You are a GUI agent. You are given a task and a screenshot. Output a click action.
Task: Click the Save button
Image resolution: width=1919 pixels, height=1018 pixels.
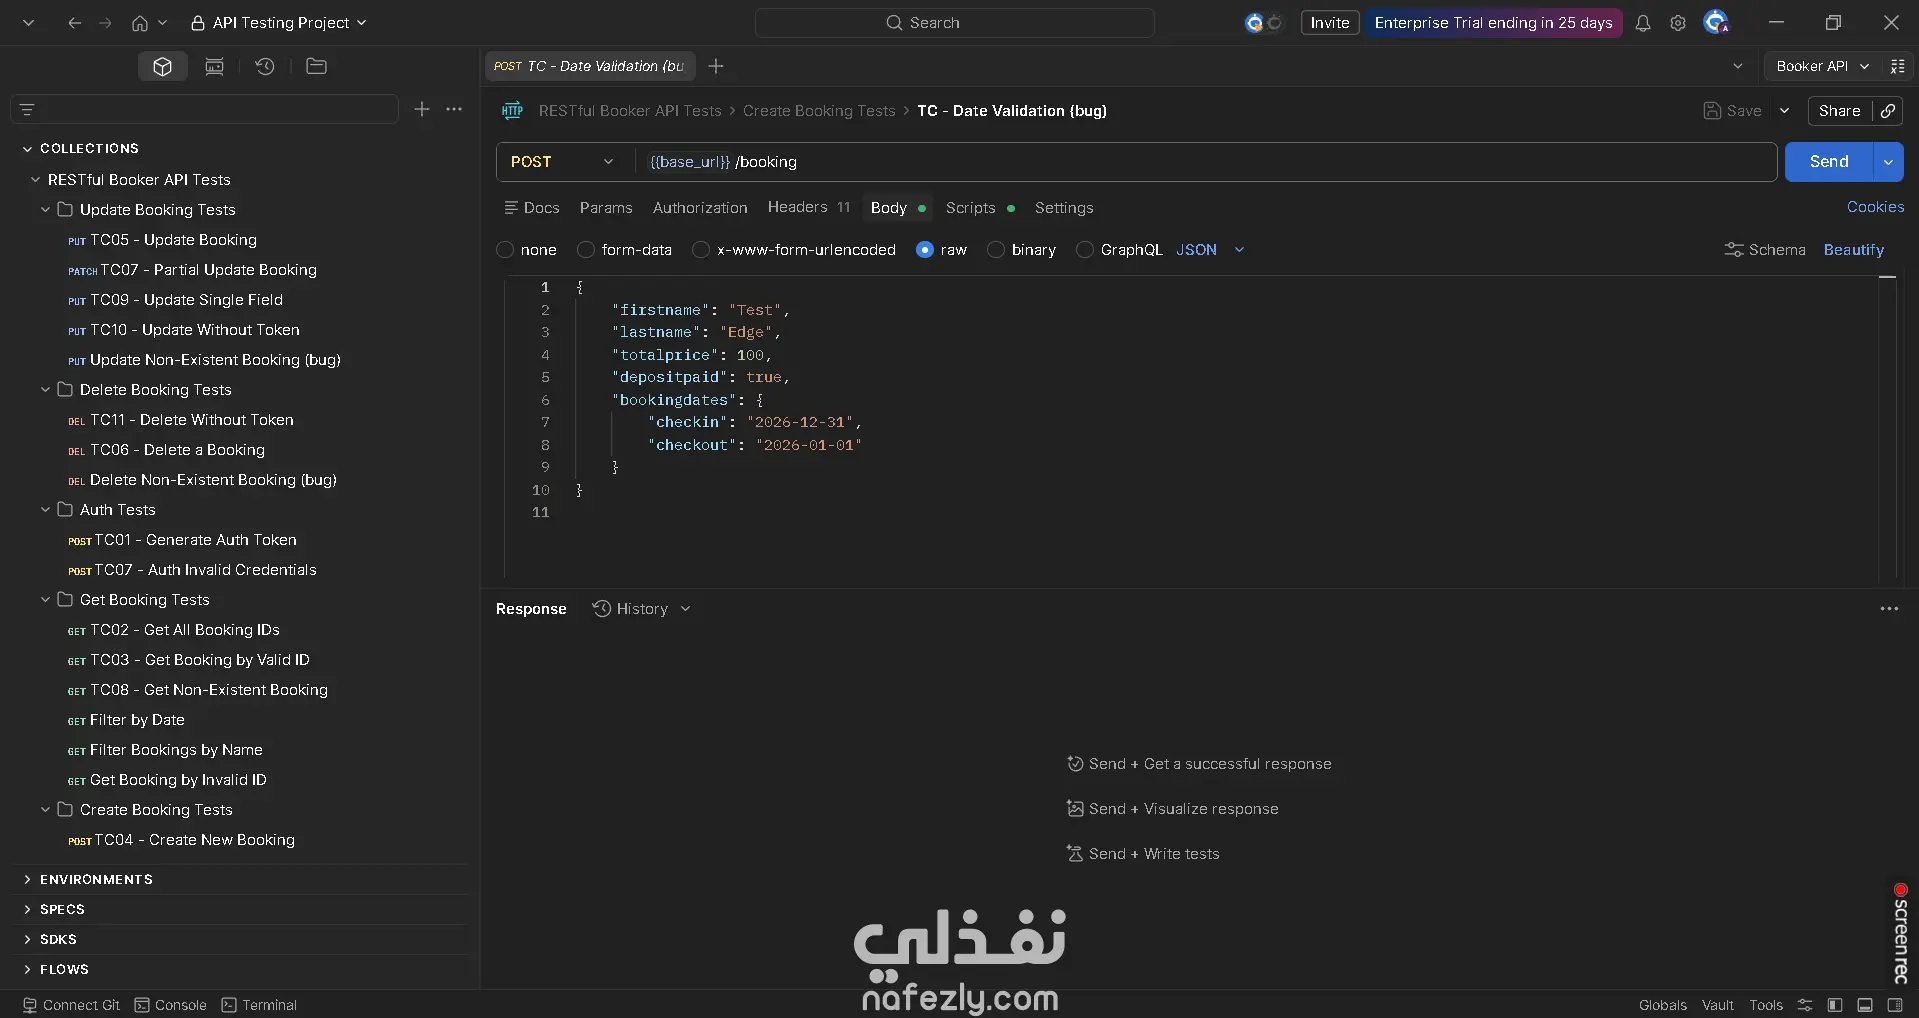click(x=1733, y=111)
